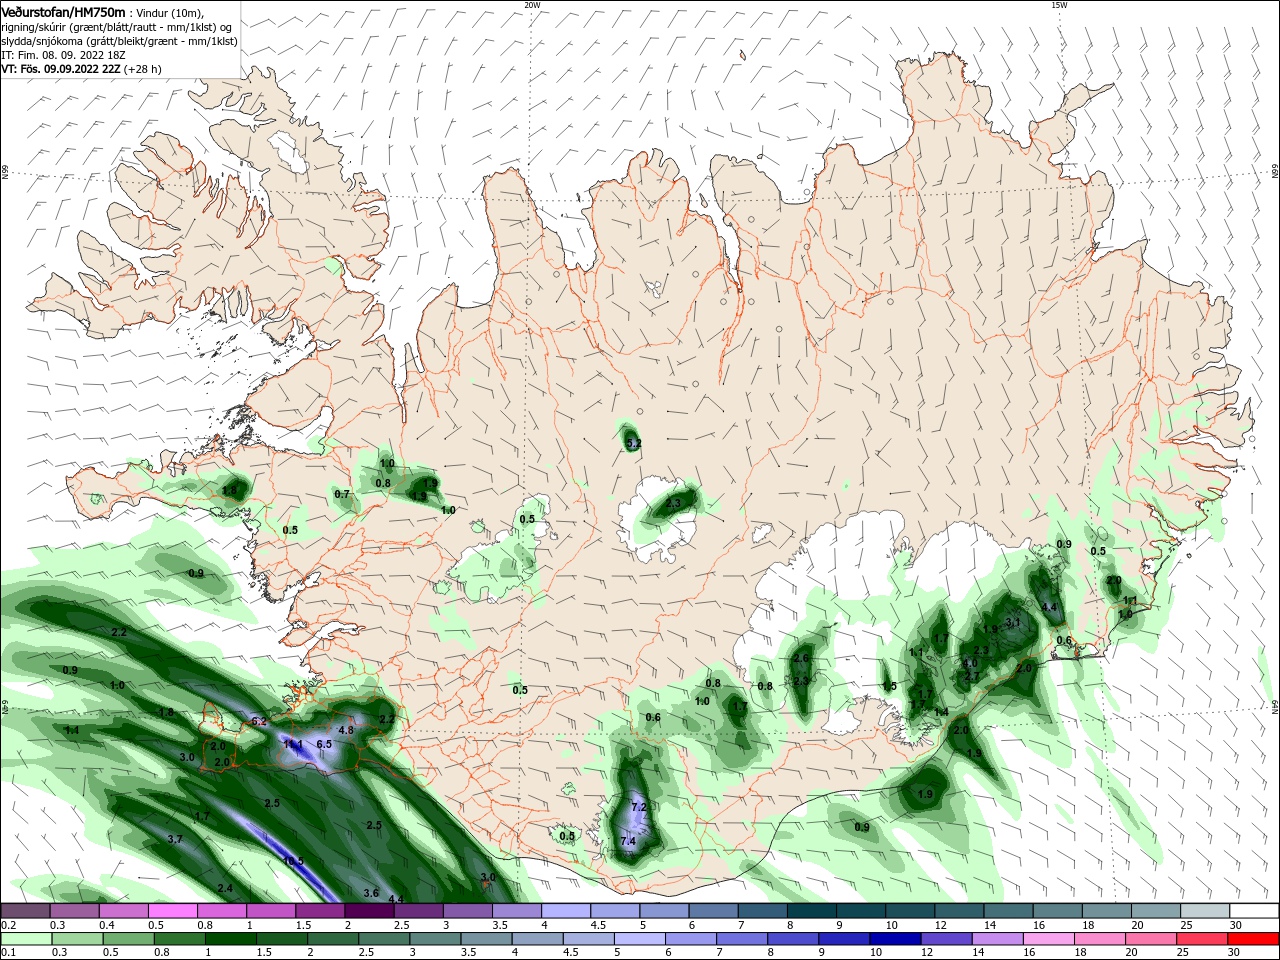
Task: Select the 'IT: Fim. 08. 09. 2022 18Z' line
Action: click(x=63, y=55)
